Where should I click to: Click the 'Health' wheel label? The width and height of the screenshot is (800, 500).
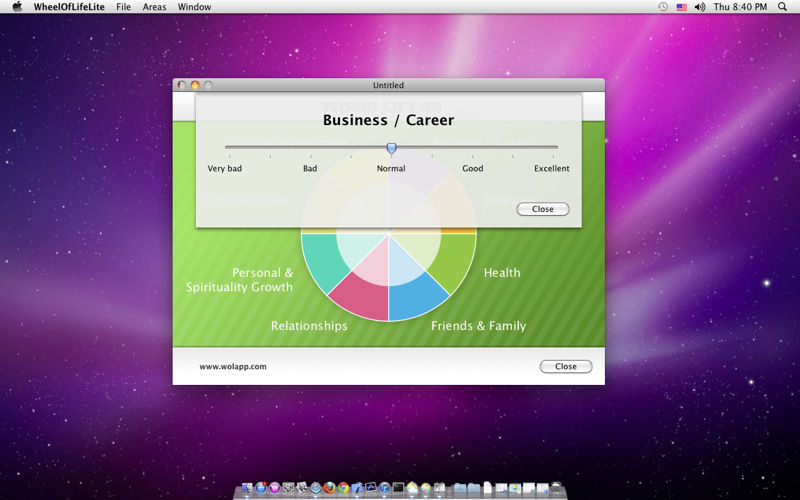point(502,273)
